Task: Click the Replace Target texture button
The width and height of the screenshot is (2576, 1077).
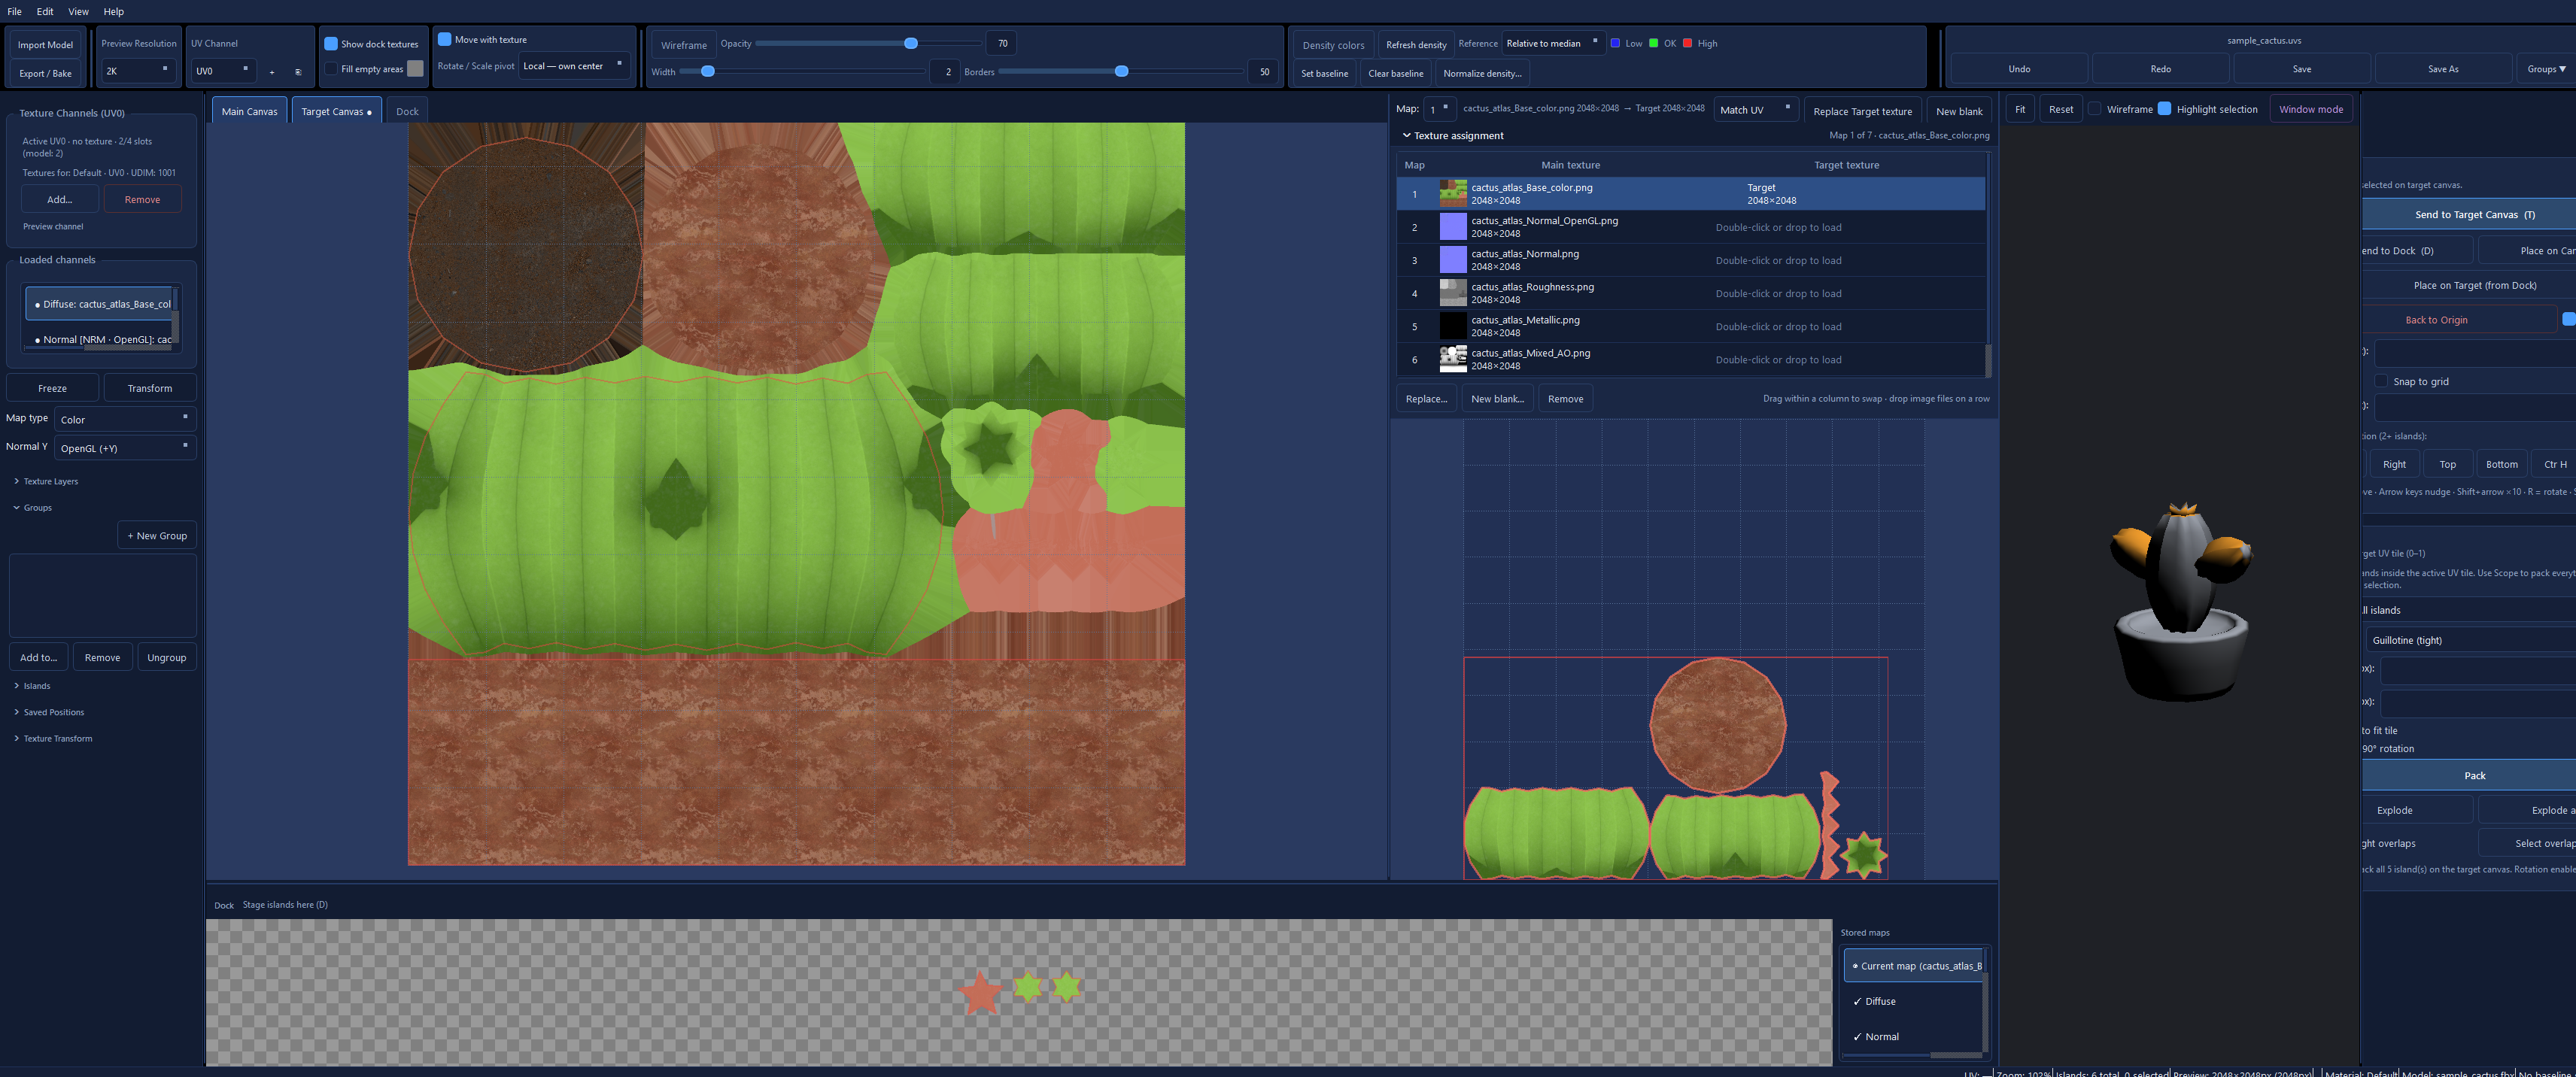Action: 1862,111
